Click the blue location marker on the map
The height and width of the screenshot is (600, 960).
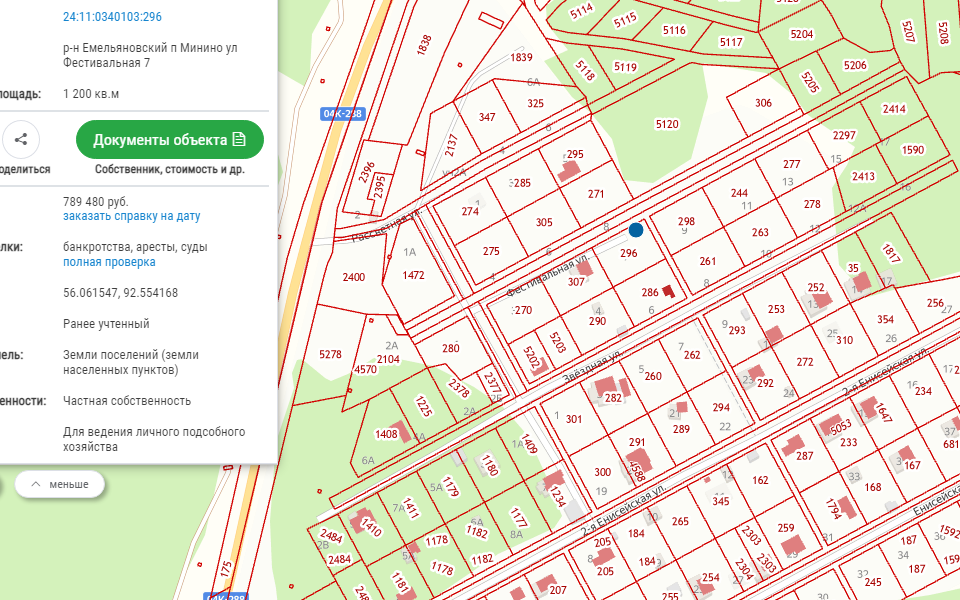635,230
